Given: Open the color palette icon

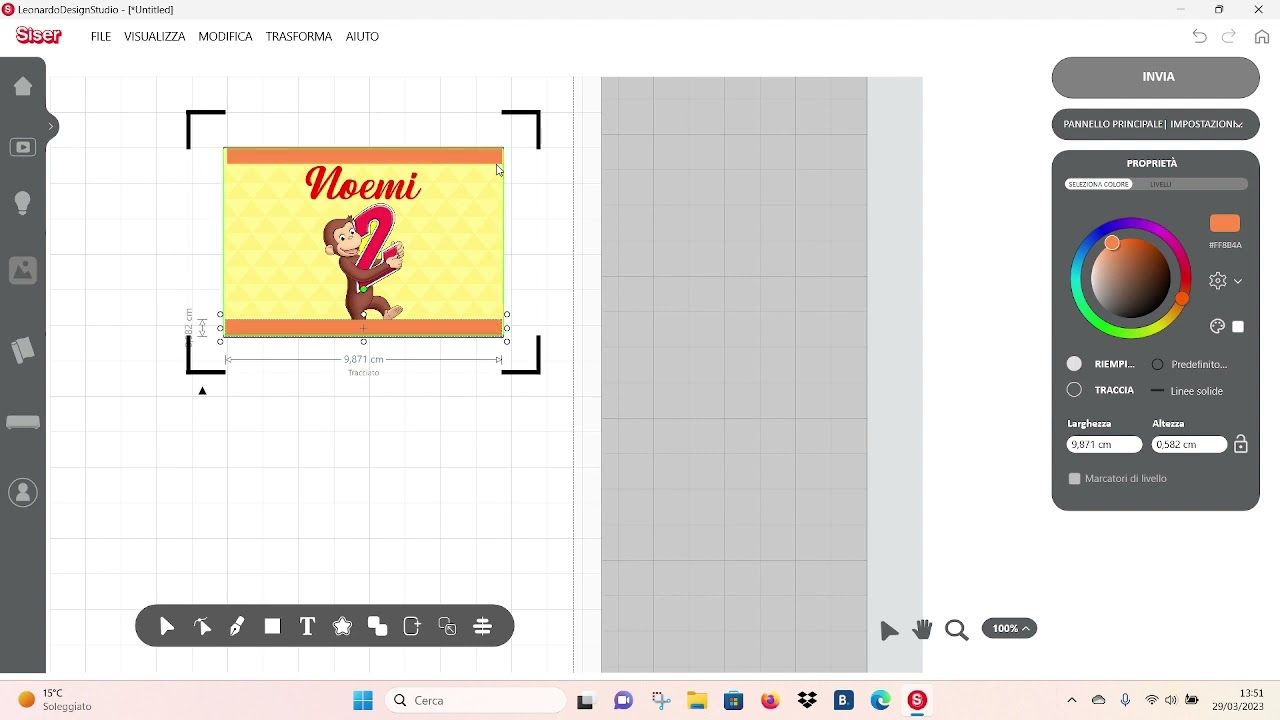Looking at the screenshot, I should coord(1218,327).
